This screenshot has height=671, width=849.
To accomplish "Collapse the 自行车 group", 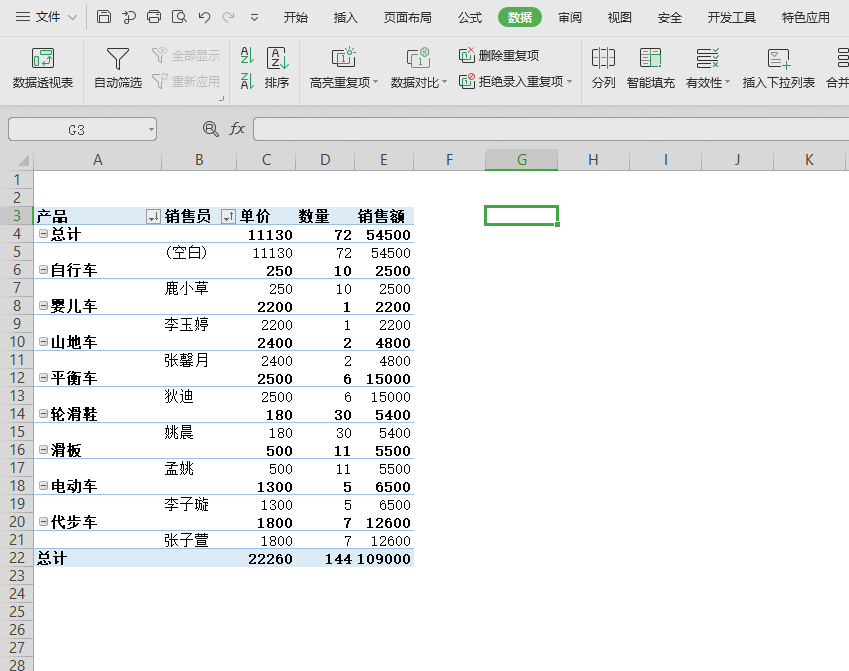I will pos(43,270).
